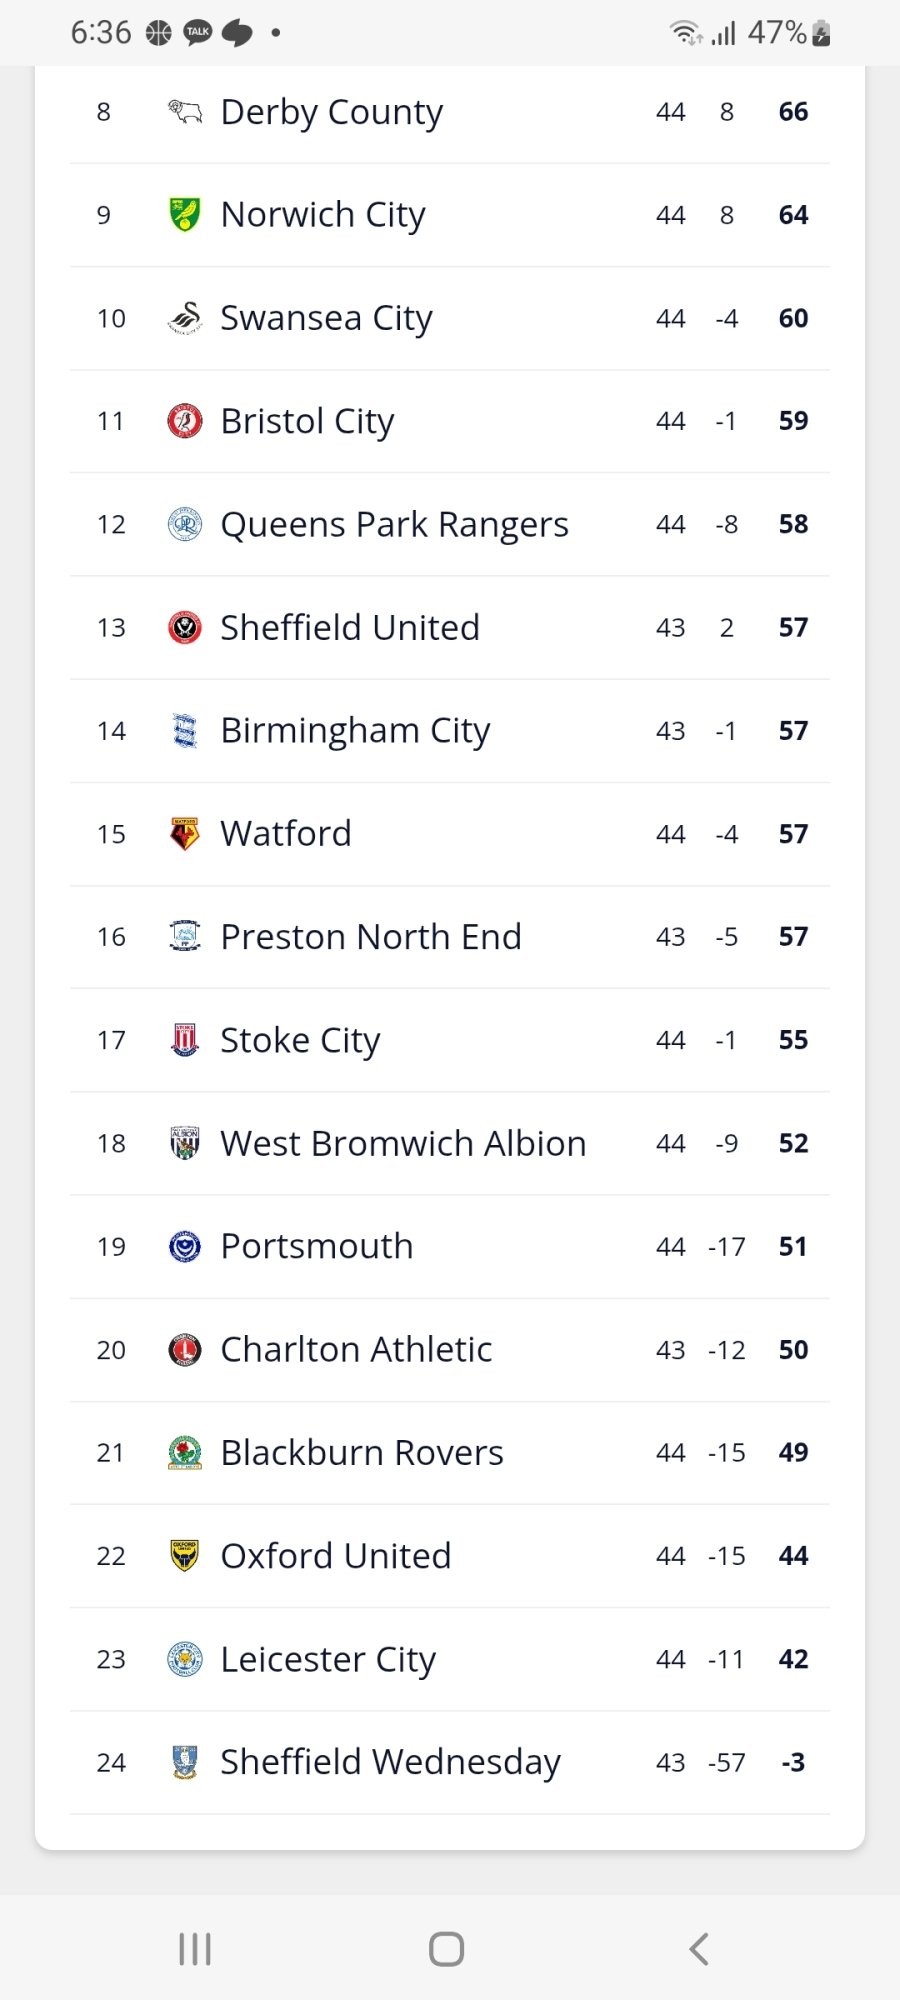
Task: Tap the Blackburn Rovers rose crest
Action: 185,1452
